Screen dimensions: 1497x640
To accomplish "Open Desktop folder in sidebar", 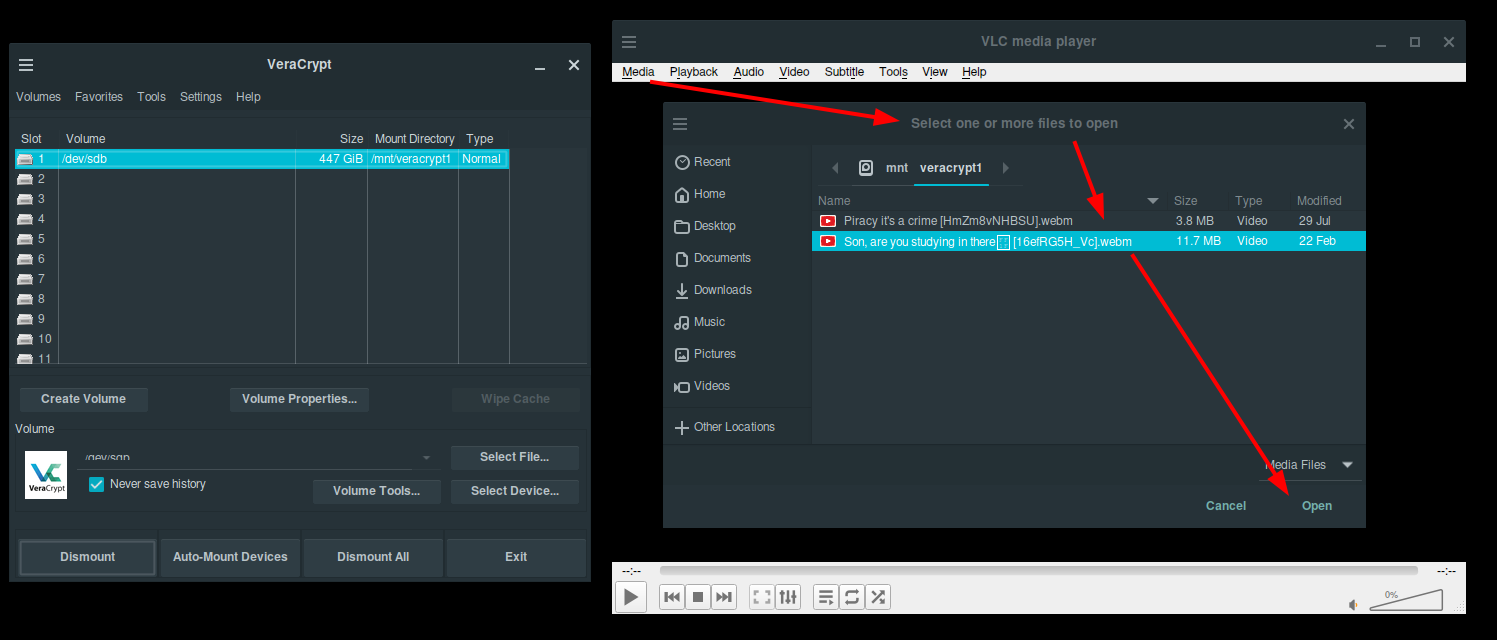I will (x=705, y=226).
